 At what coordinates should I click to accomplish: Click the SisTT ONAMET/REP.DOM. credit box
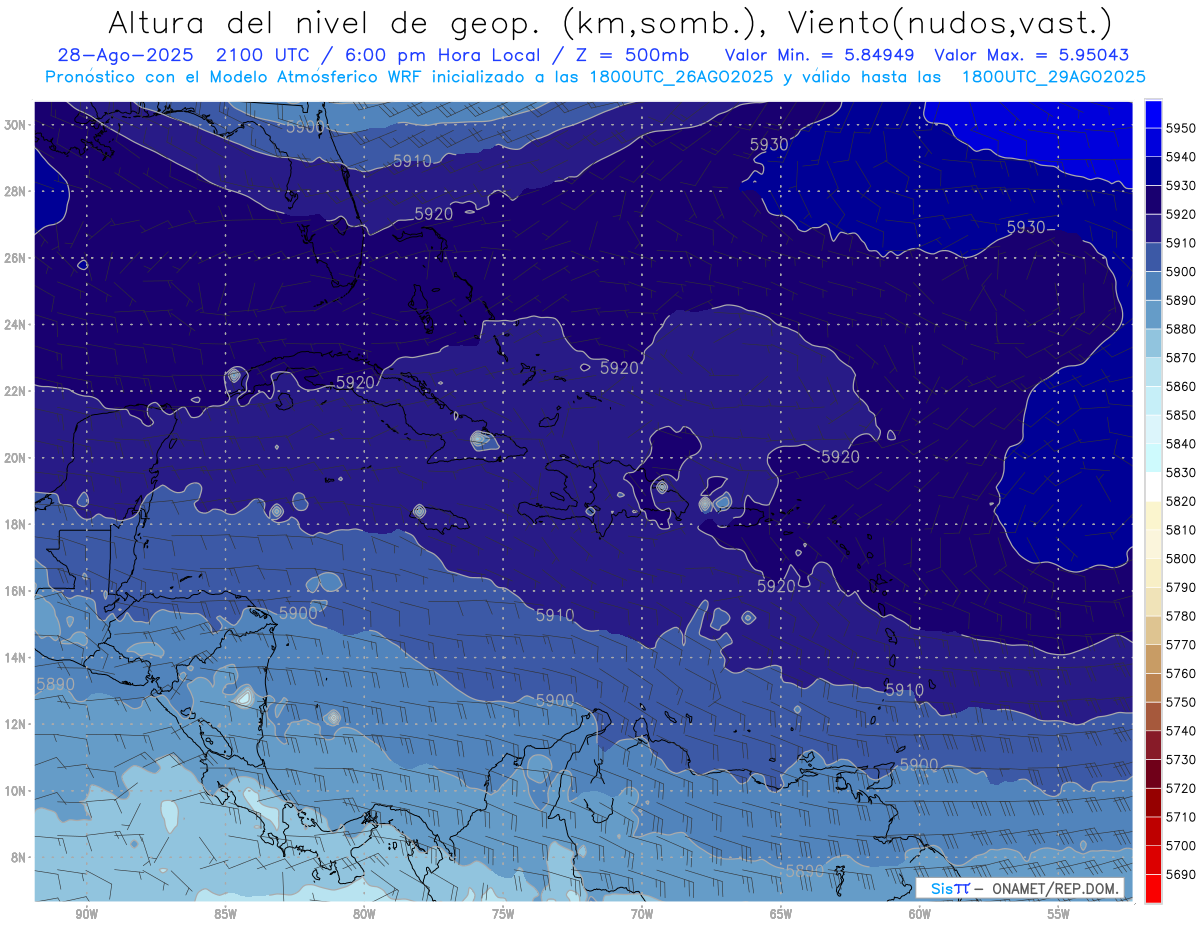click(x=1019, y=888)
